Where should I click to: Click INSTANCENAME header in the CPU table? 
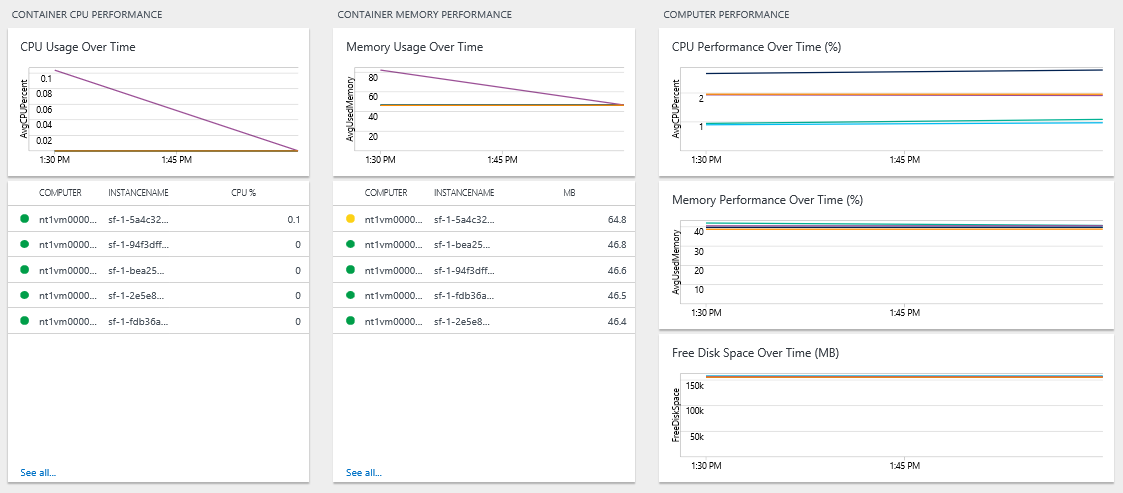[x=138, y=192]
